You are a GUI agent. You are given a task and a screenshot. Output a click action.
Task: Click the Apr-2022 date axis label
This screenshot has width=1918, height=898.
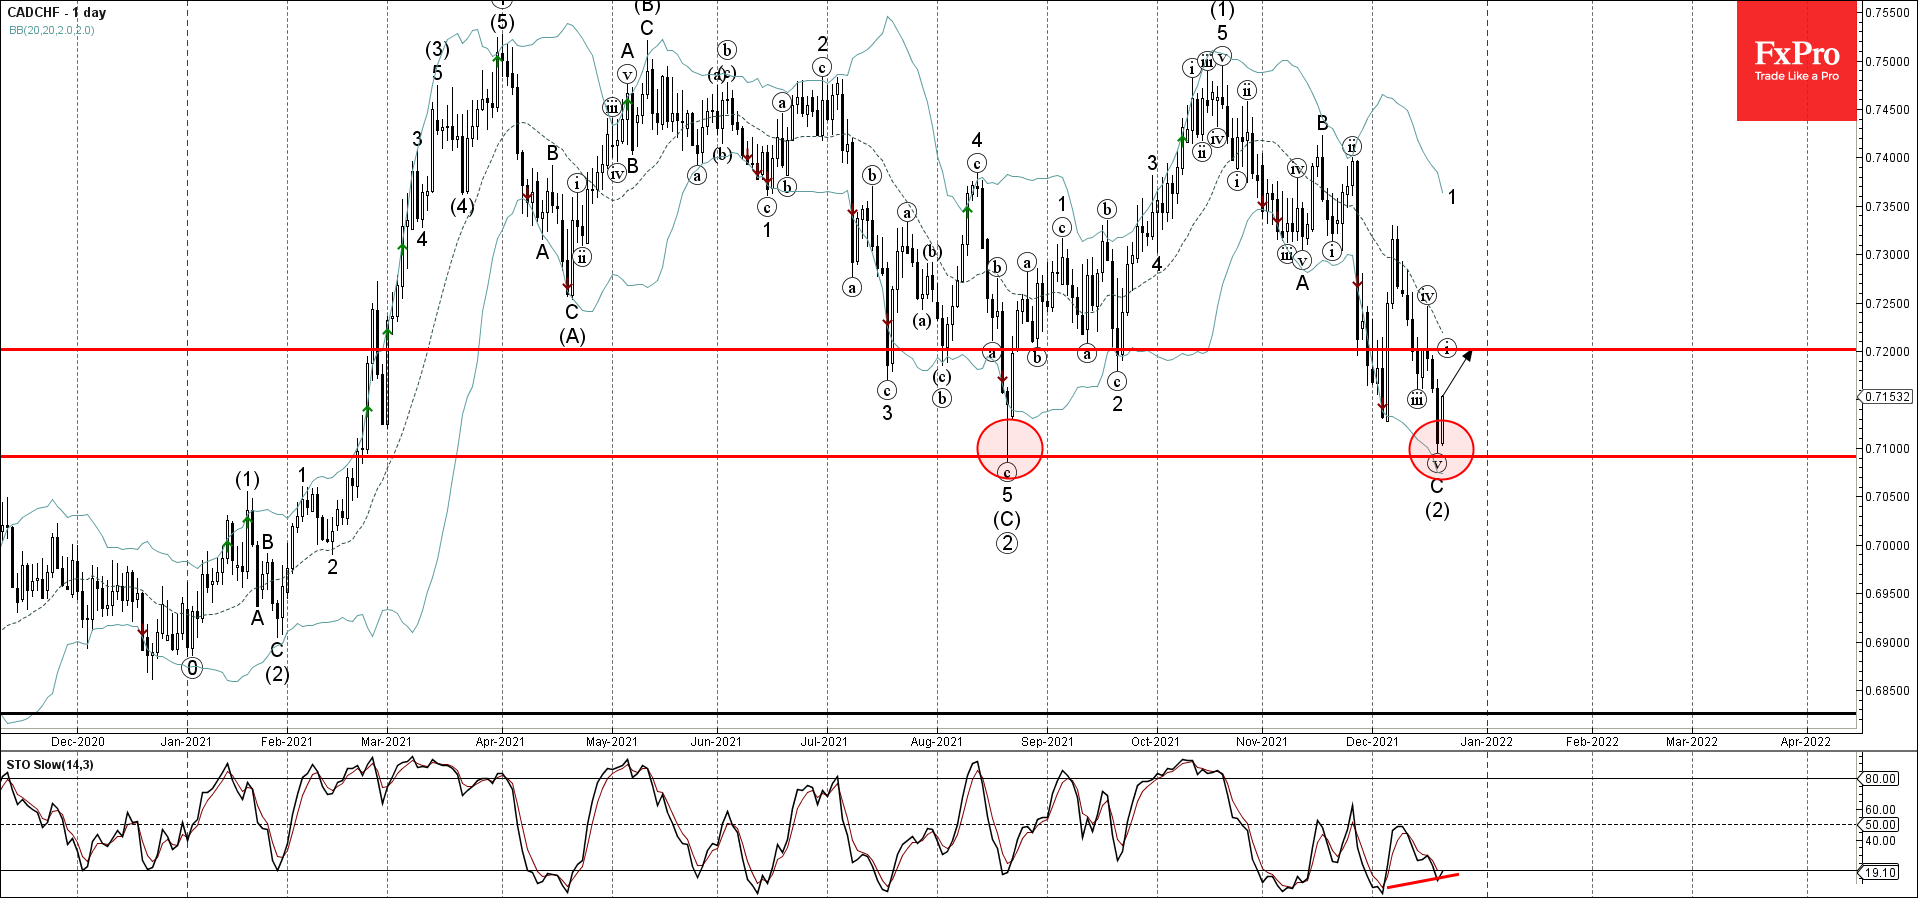(x=1805, y=742)
